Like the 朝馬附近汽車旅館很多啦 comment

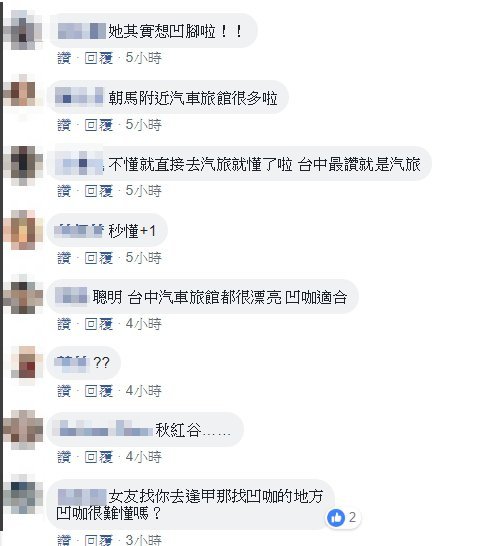tap(64, 125)
